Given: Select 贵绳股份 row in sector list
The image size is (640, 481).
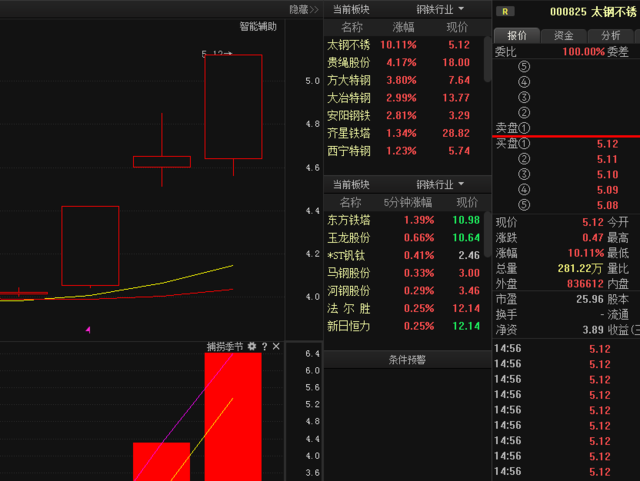Looking at the screenshot, I should pyautogui.click(x=404, y=62).
